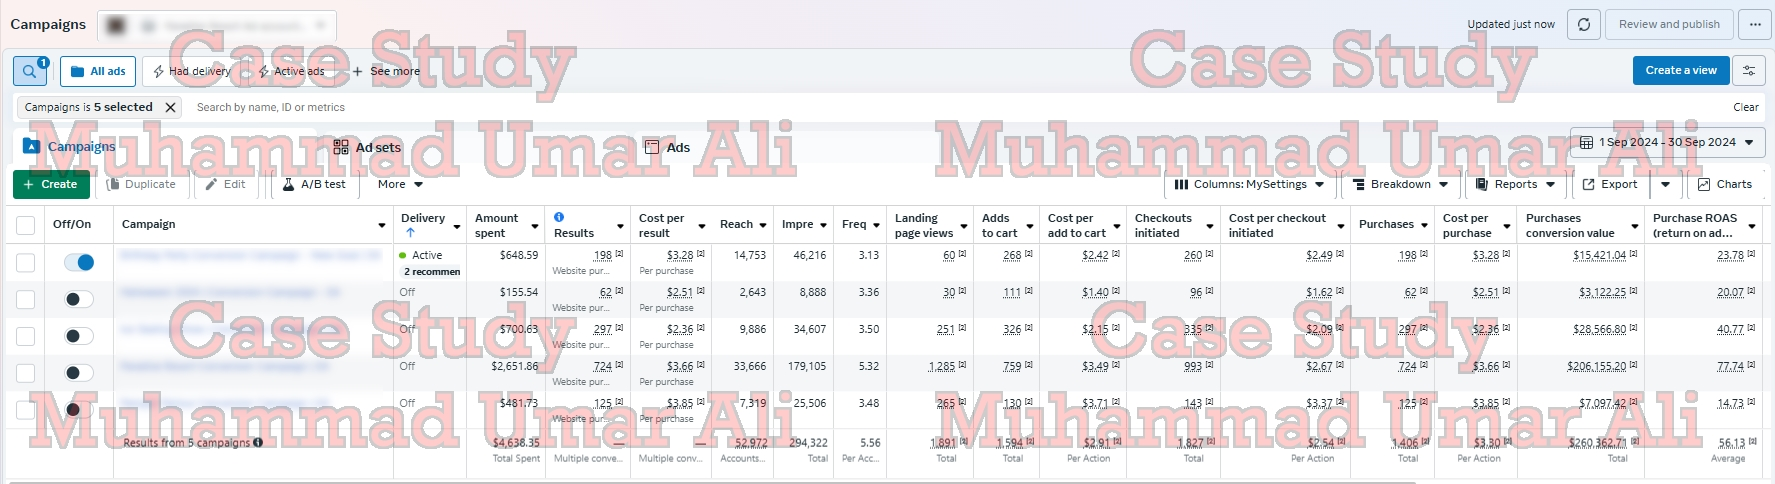Click the refresh icon beside Updated just now
Screen dimensions: 1775x484
1583,25
